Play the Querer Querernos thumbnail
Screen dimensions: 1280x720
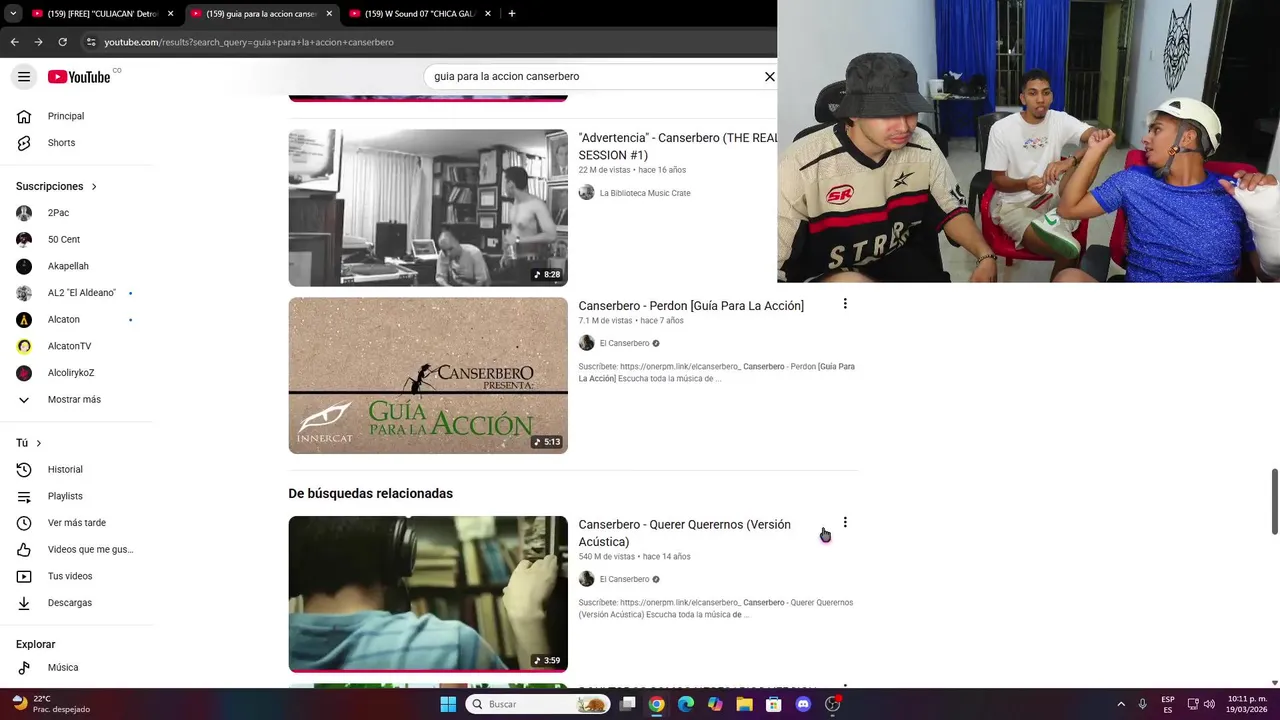[428, 594]
